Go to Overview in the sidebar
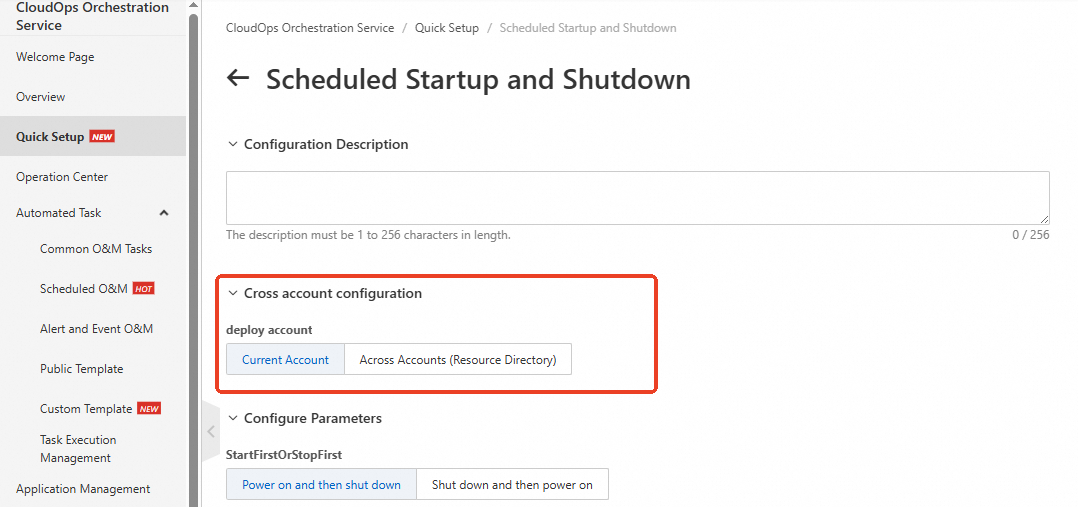This screenshot has width=1078, height=507. 41,97
